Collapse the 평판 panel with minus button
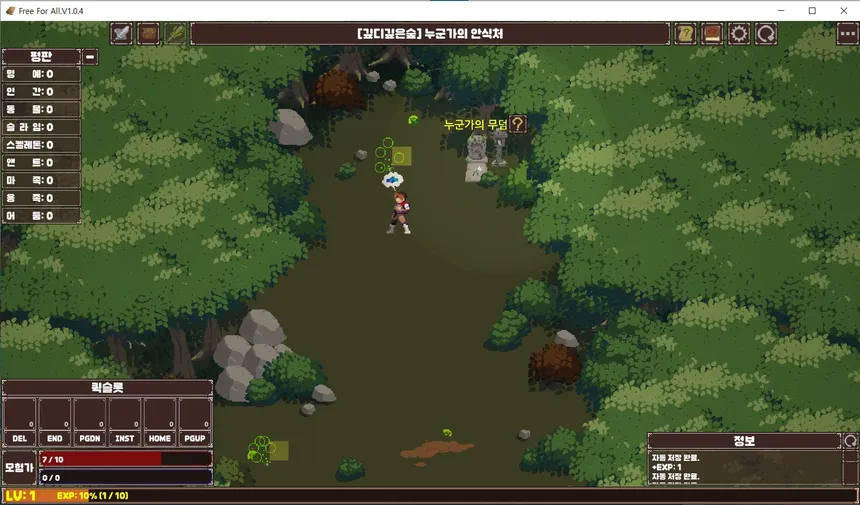The width and height of the screenshot is (860, 505). pyautogui.click(x=90, y=56)
